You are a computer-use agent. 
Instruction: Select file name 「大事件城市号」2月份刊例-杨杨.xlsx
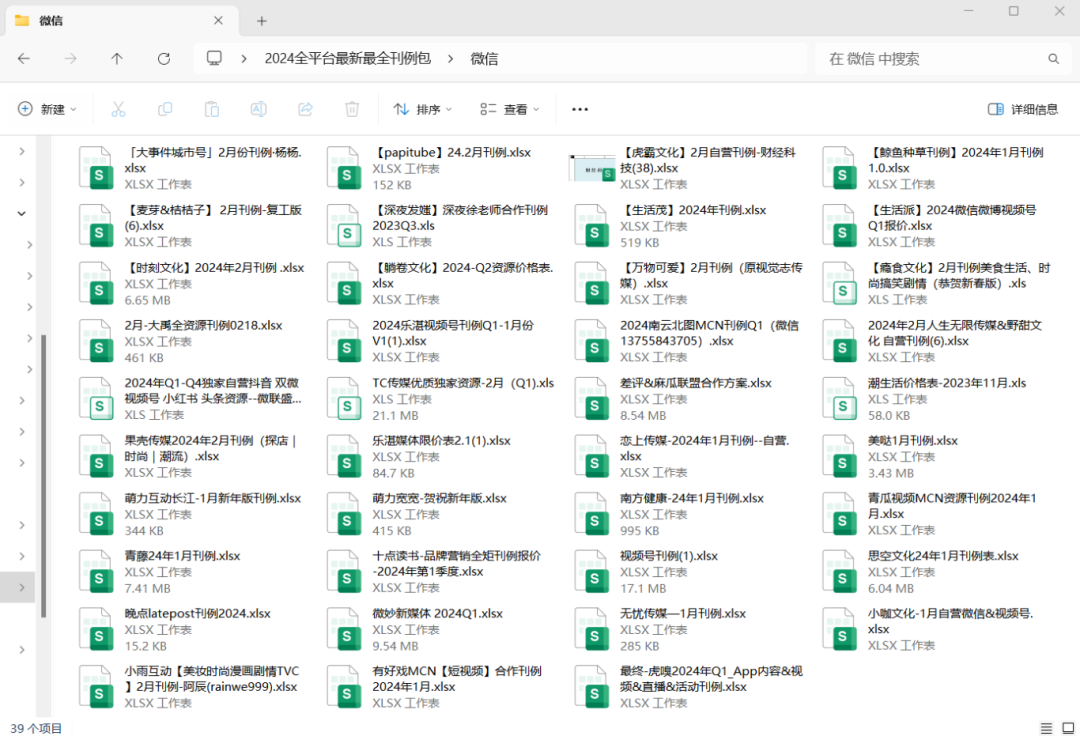[214, 160]
